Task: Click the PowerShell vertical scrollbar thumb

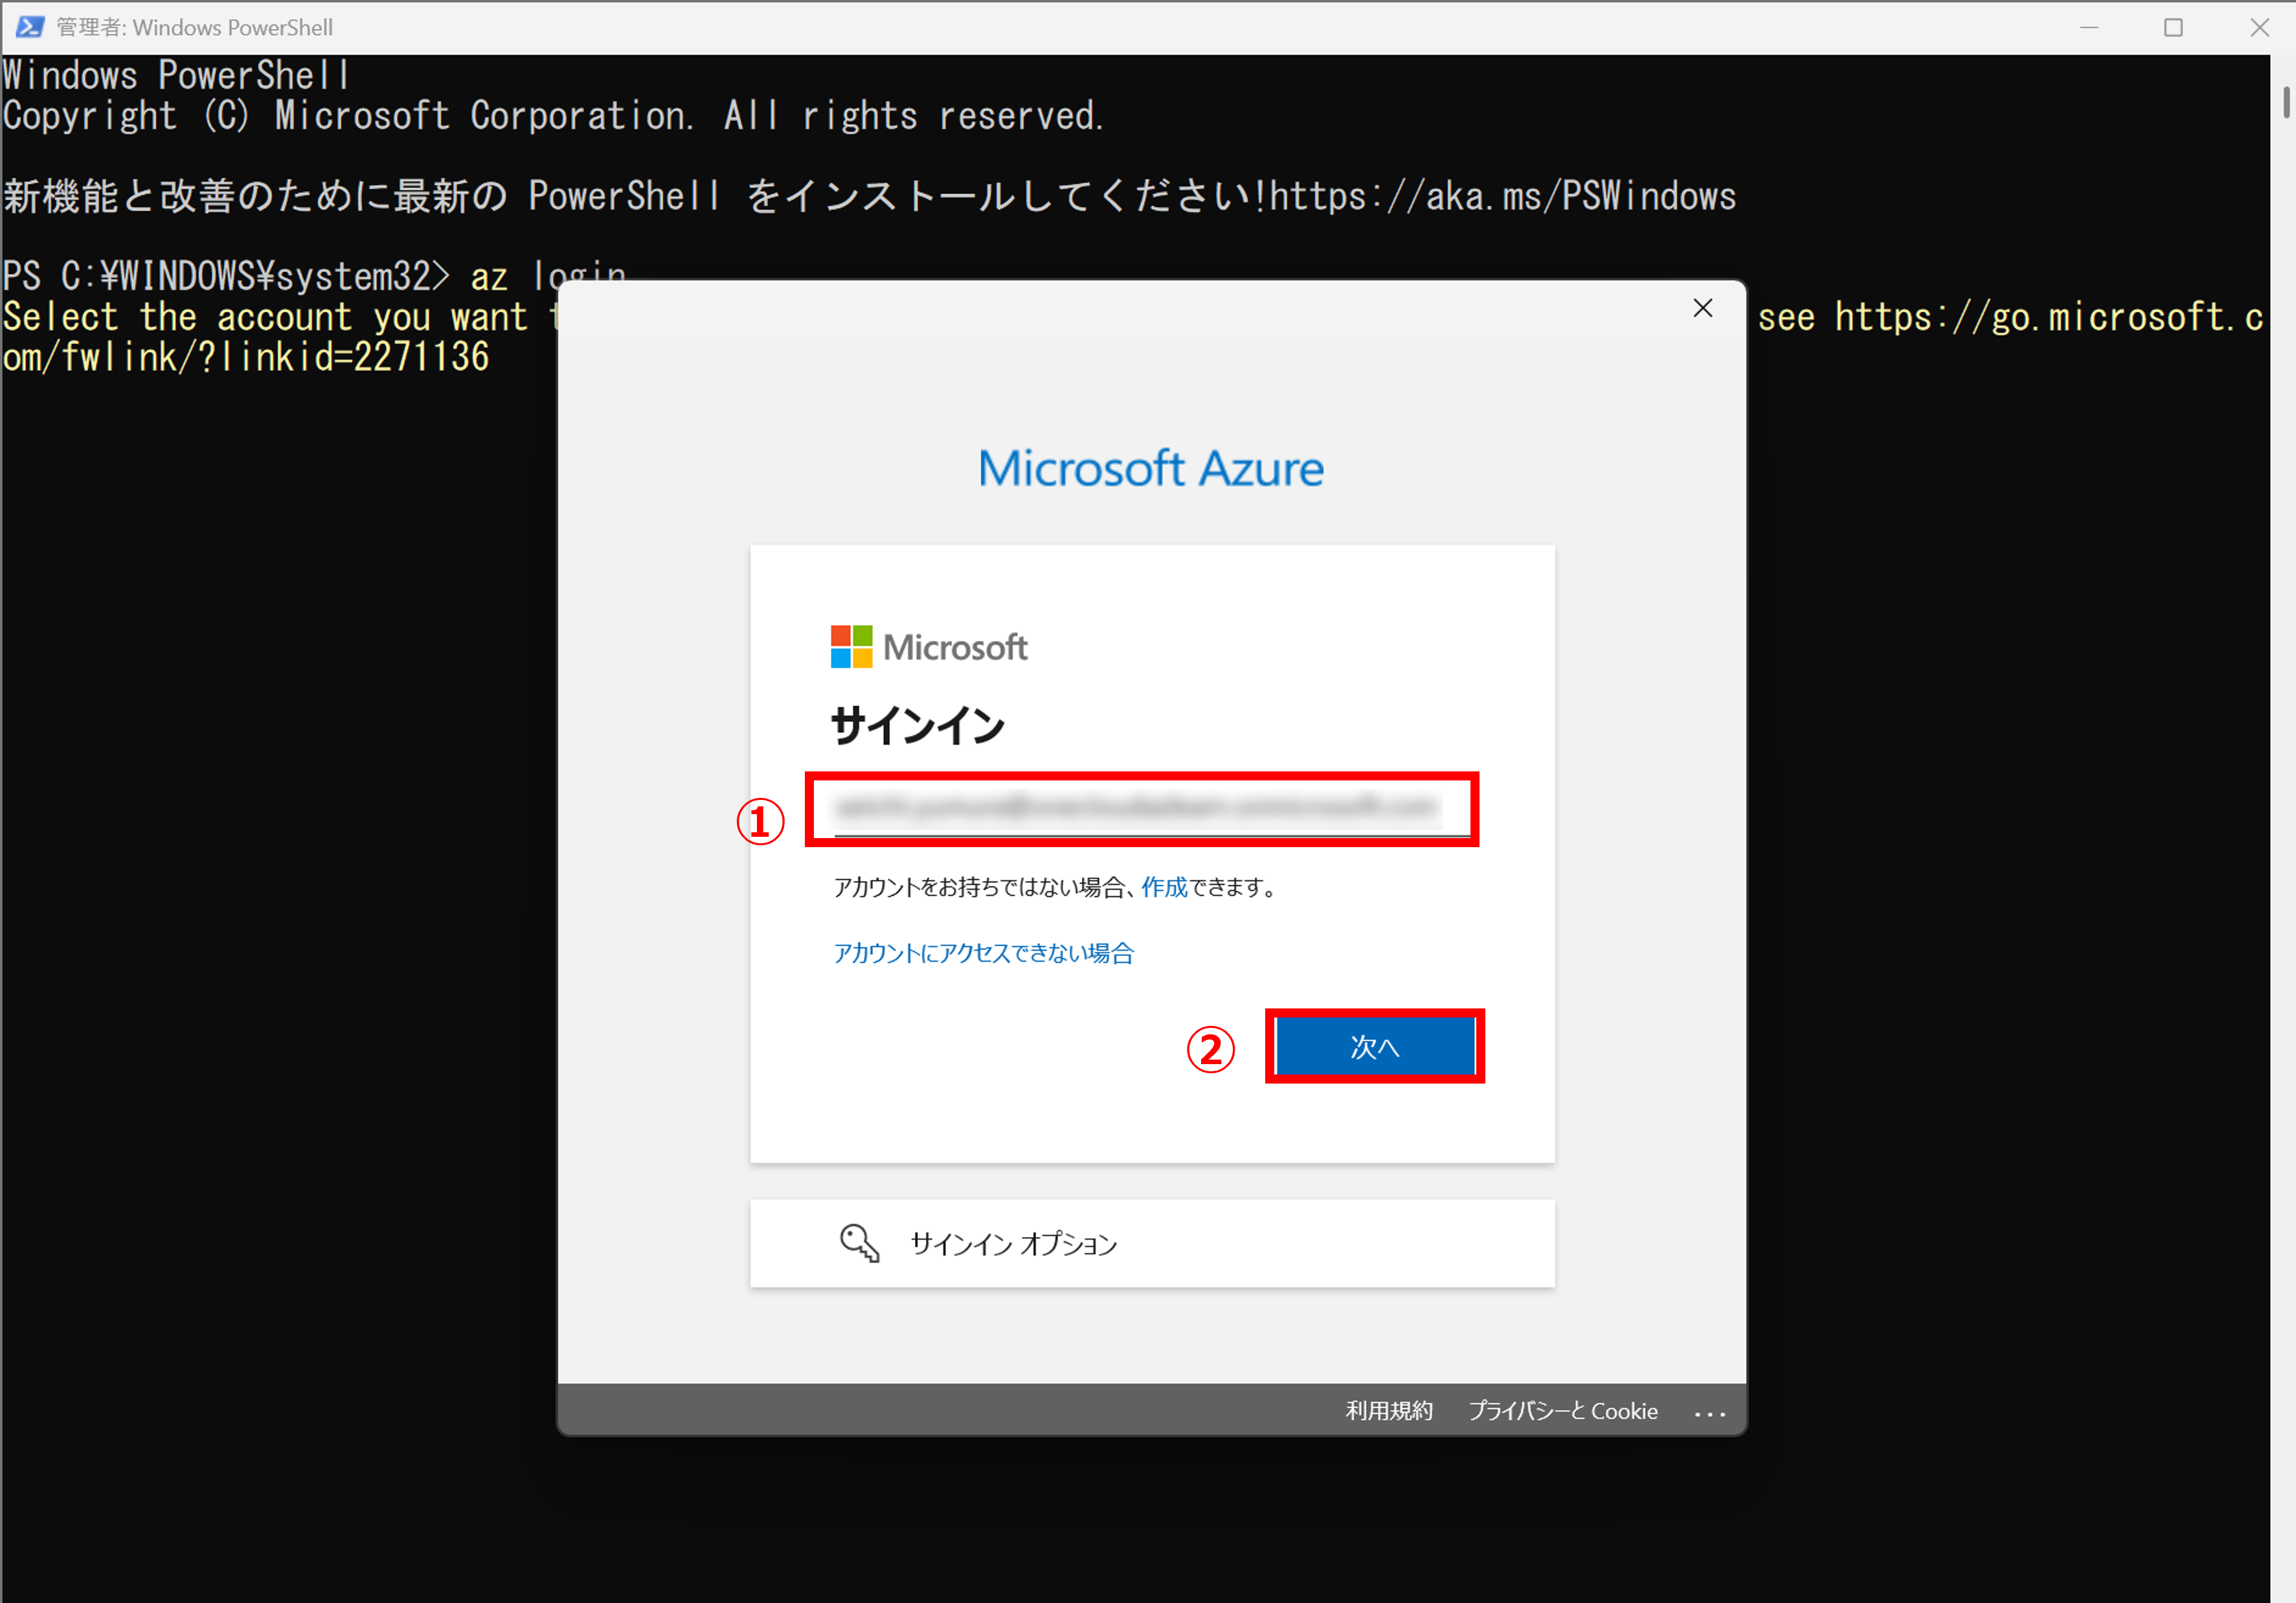Action: point(2285,103)
